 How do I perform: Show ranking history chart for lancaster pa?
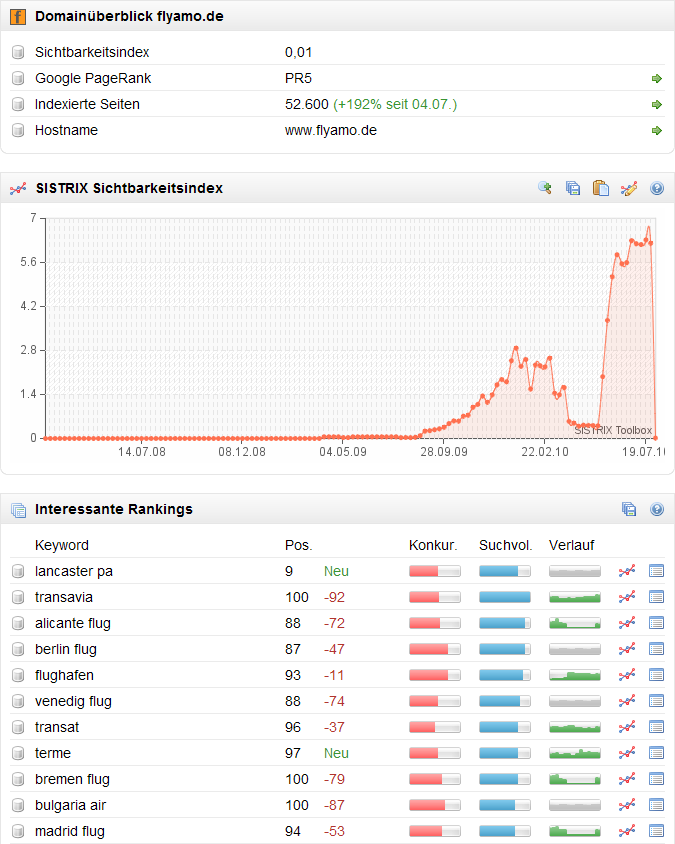[x=627, y=571]
